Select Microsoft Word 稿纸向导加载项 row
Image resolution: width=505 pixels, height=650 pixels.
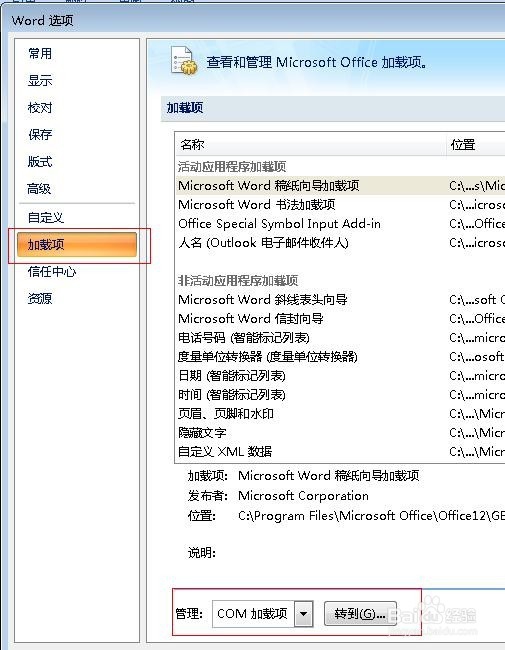pyautogui.click(x=340, y=185)
